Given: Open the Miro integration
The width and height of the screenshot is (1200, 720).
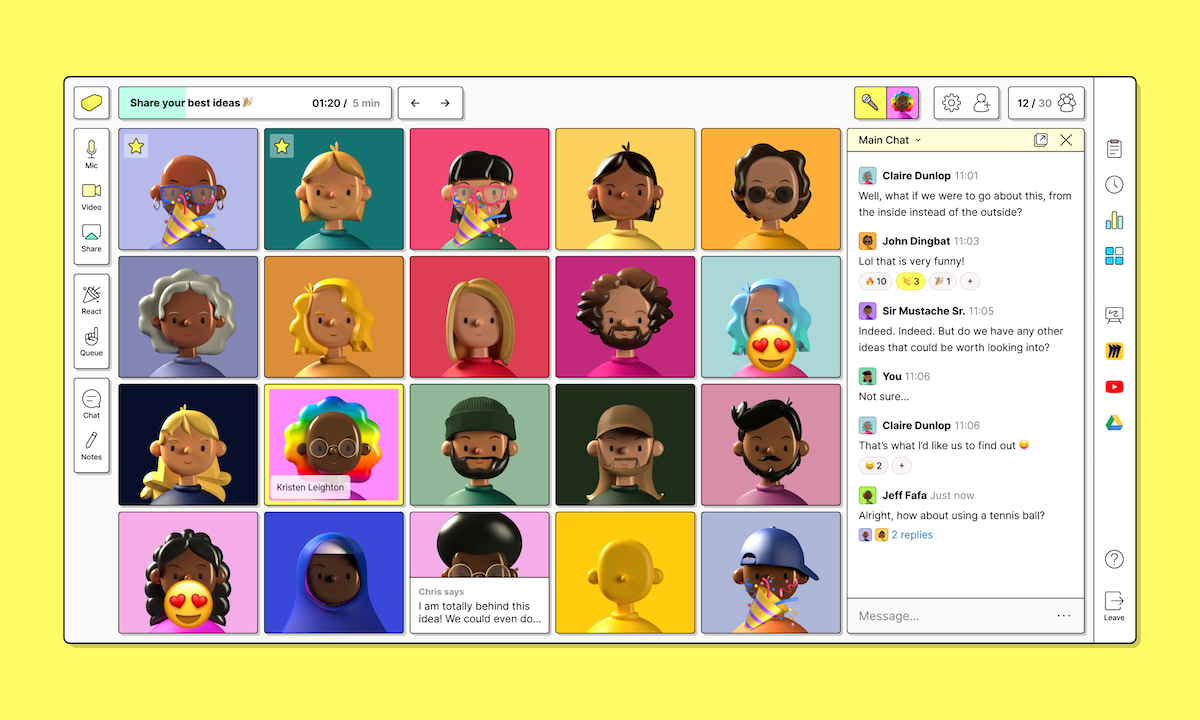Looking at the screenshot, I should click(x=1114, y=350).
